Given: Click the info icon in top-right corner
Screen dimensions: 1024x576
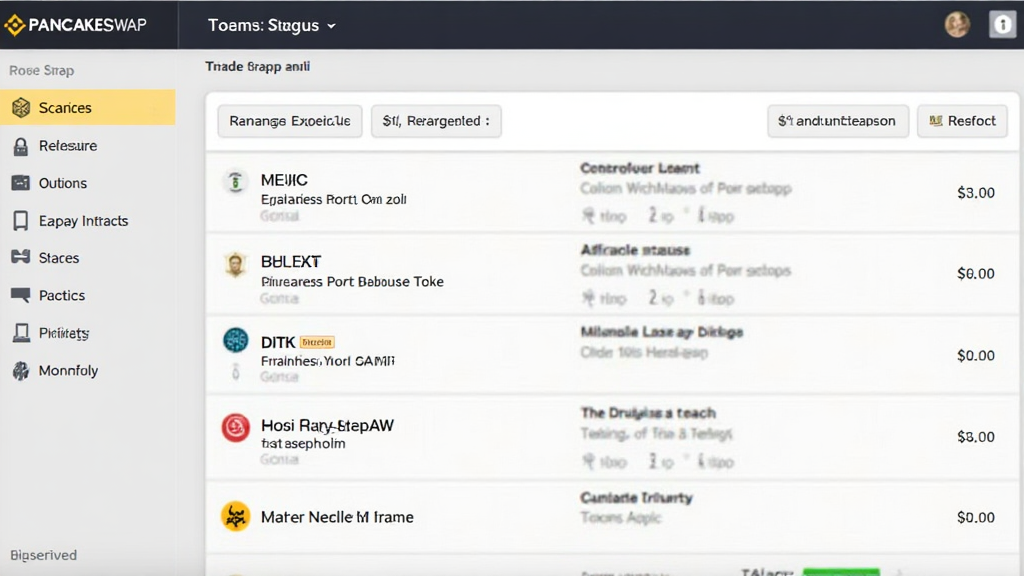Looking at the screenshot, I should 1002,25.
